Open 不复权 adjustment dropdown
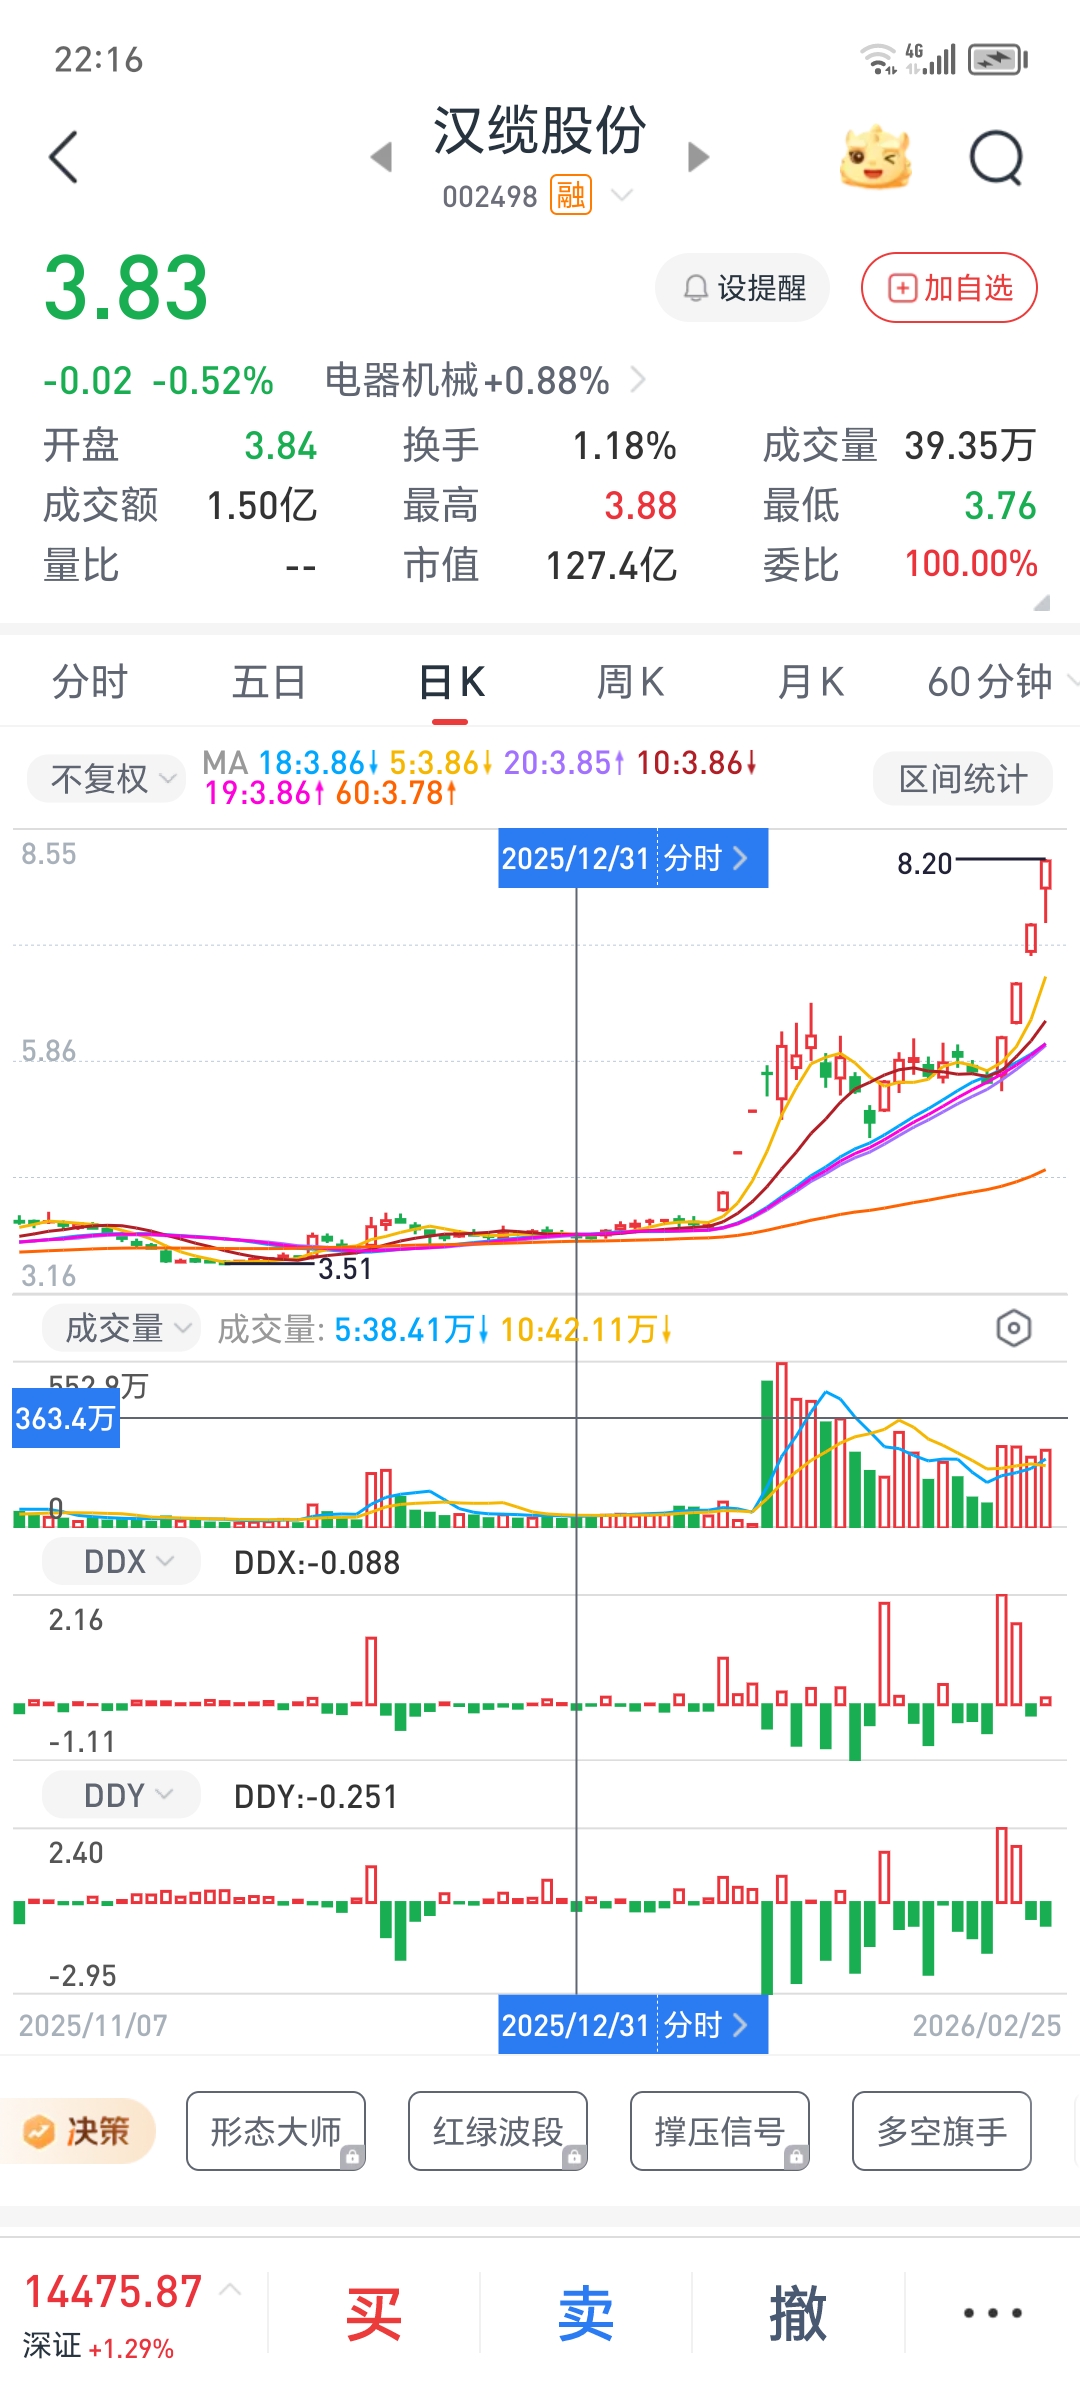Image resolution: width=1080 pixels, height=2388 pixels. 106,778
